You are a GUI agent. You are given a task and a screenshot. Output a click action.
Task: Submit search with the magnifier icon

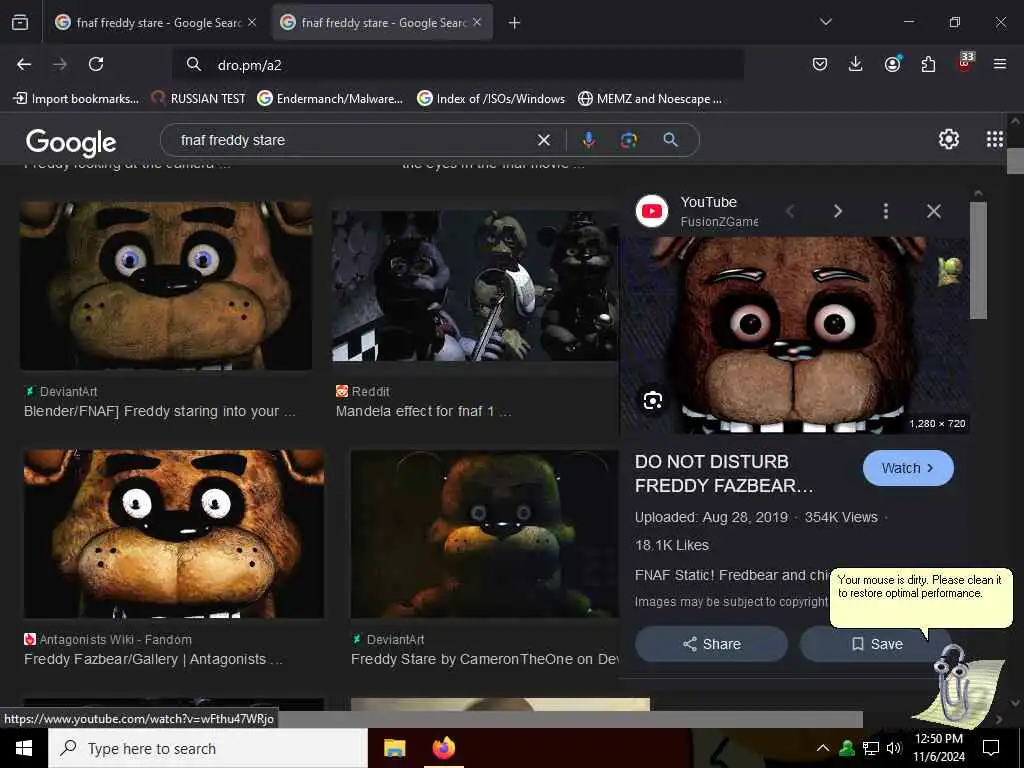[670, 140]
